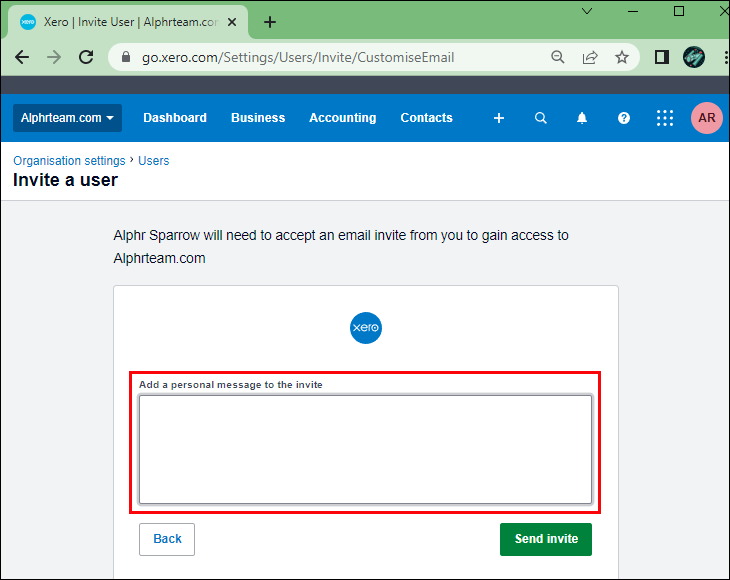The image size is (730, 580).
Task: Open the Accounting menu
Action: 343,118
